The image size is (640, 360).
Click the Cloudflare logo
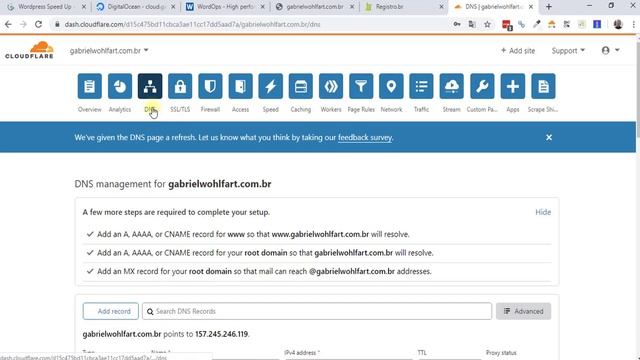click(x=29, y=50)
